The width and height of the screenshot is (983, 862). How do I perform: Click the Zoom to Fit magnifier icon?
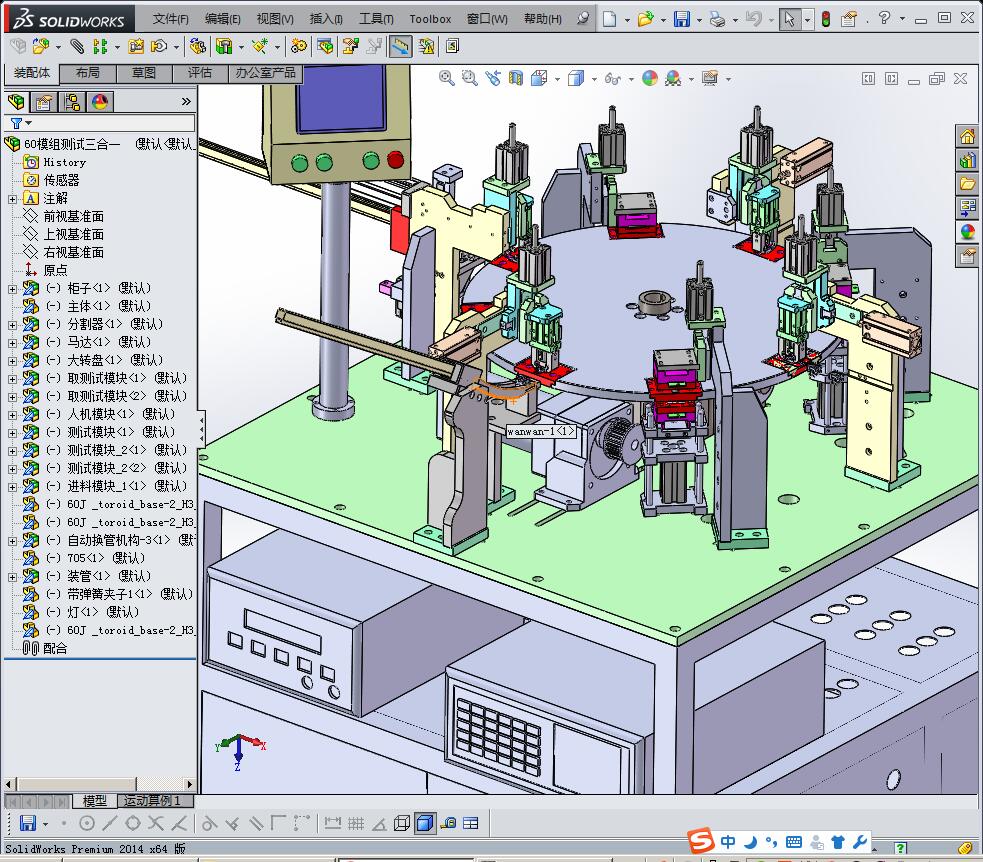447,78
